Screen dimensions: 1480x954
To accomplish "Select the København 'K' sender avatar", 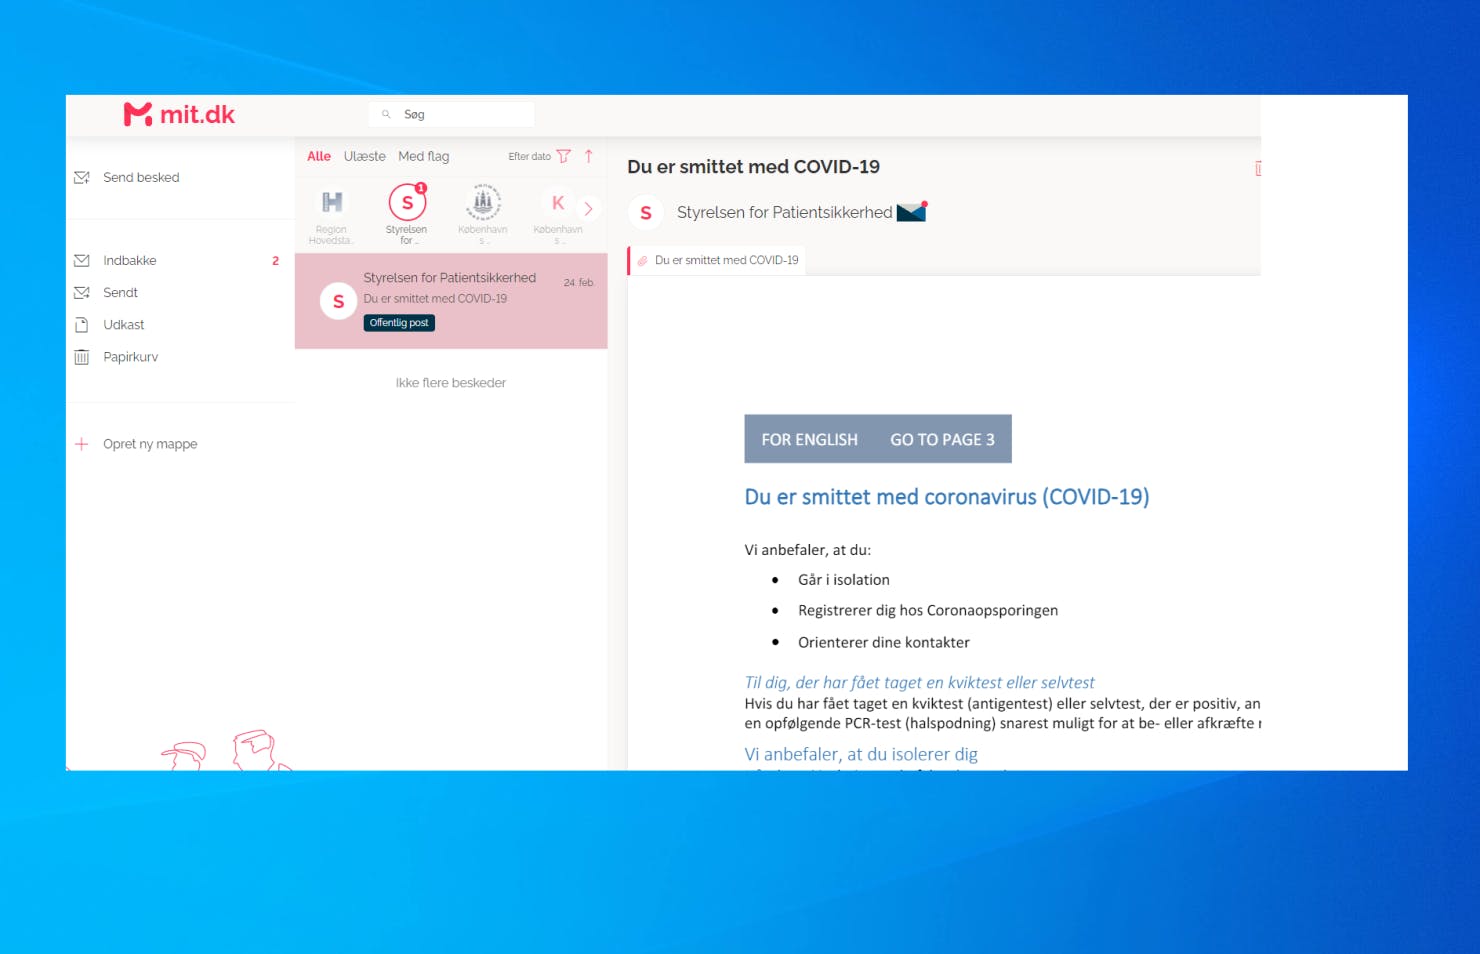I will 558,203.
